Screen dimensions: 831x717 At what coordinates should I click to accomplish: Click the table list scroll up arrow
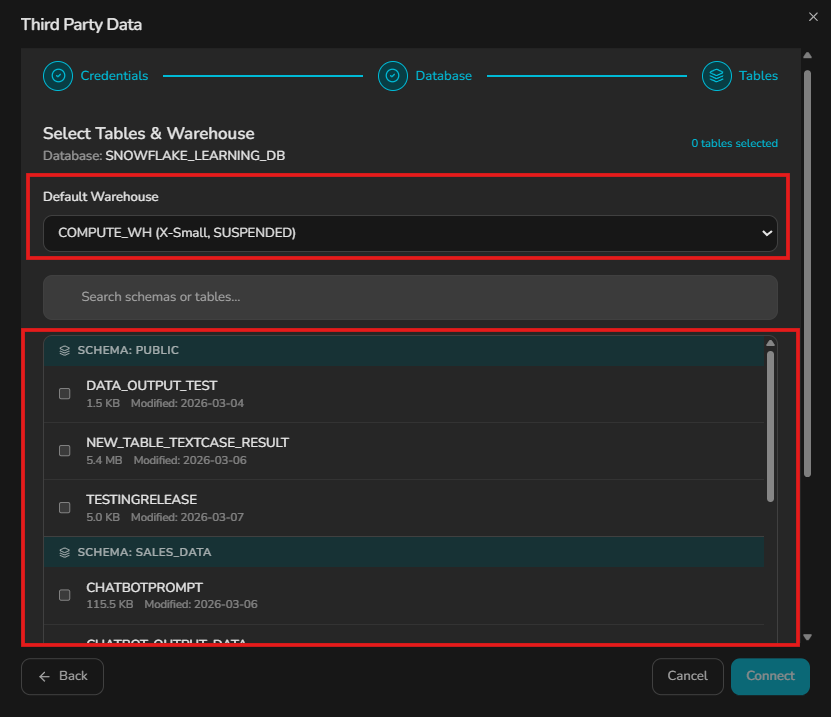(770, 343)
